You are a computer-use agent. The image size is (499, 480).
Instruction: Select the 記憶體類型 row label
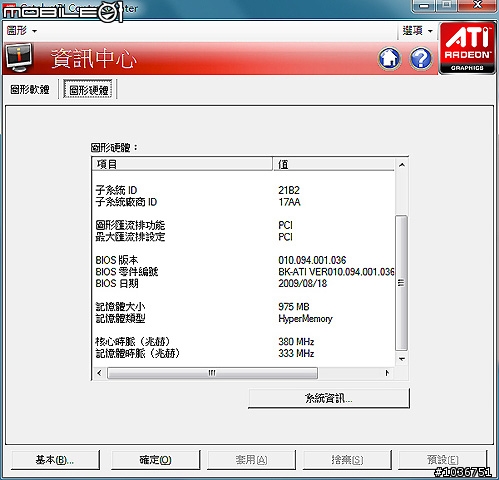click(120, 318)
